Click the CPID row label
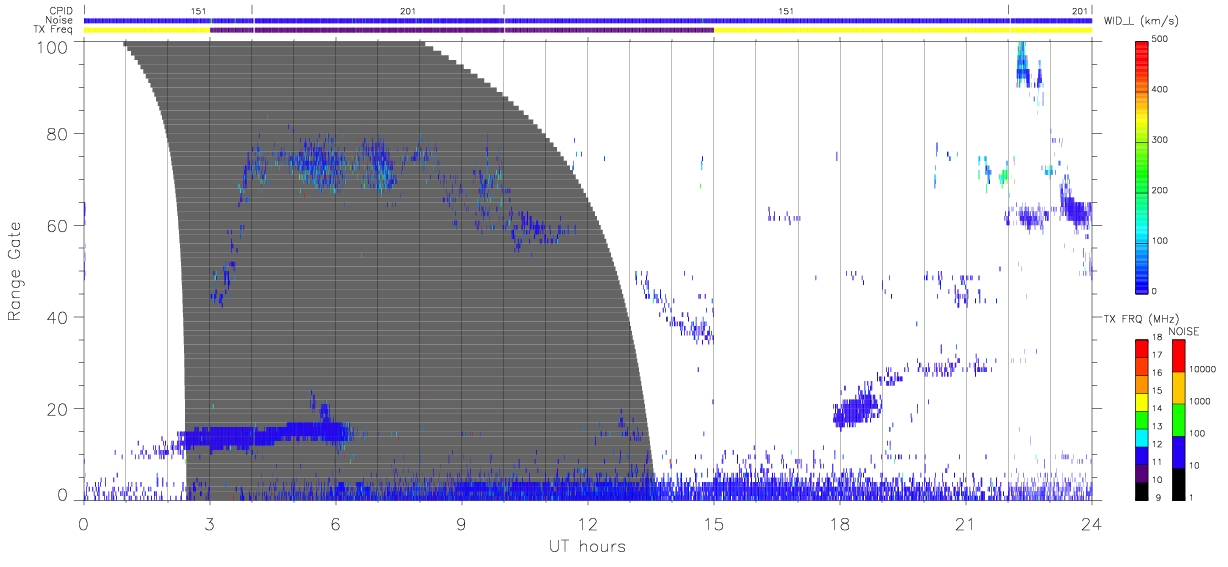 61,11
